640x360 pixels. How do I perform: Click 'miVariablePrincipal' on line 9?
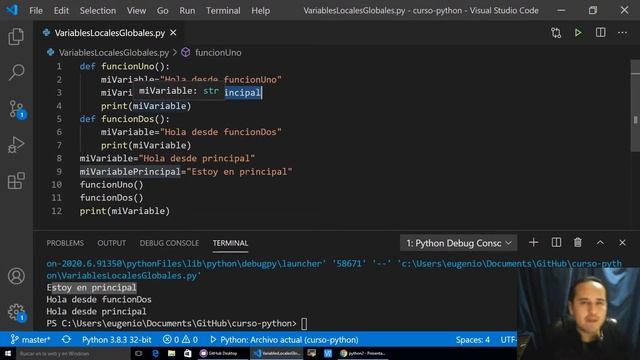click(130, 172)
